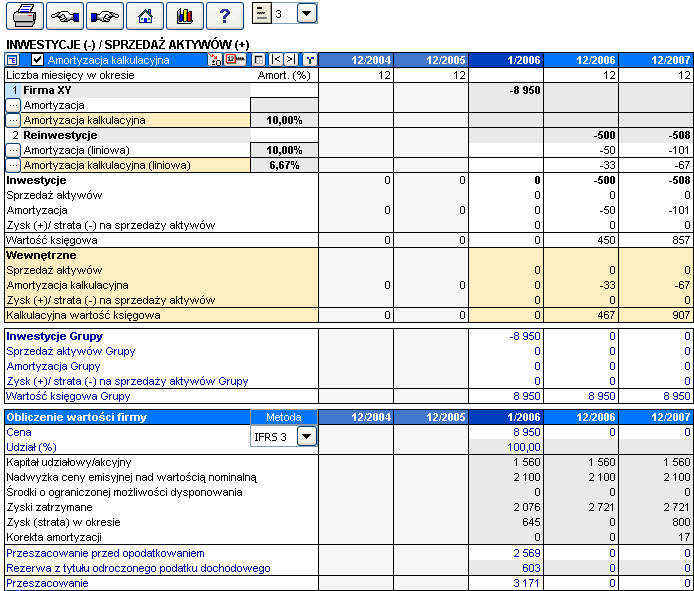The image size is (694, 591).
Task: Click the blue tree-structure icon in header
Action: 310,60
